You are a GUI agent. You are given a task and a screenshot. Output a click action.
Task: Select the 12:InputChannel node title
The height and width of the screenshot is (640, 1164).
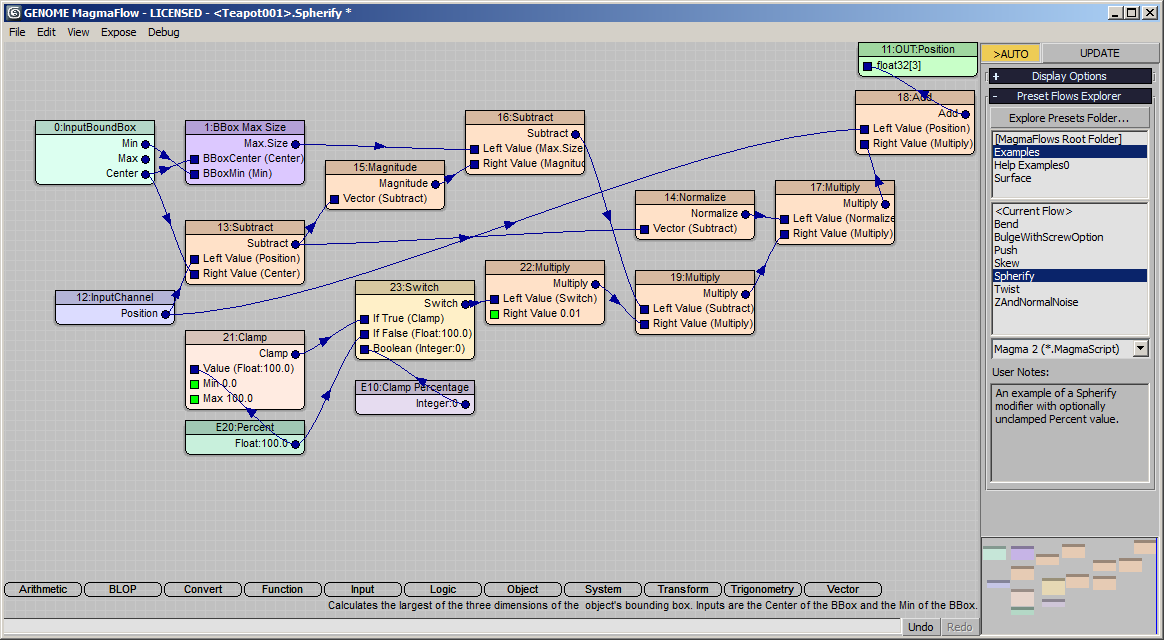(x=115, y=297)
